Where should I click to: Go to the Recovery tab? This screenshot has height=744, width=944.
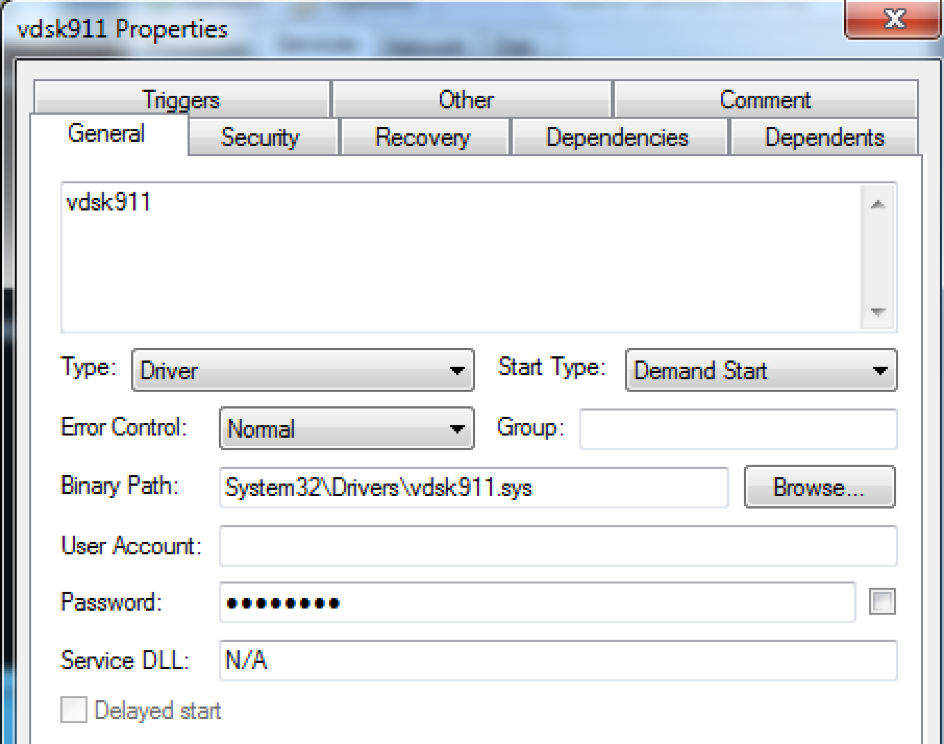[422, 138]
